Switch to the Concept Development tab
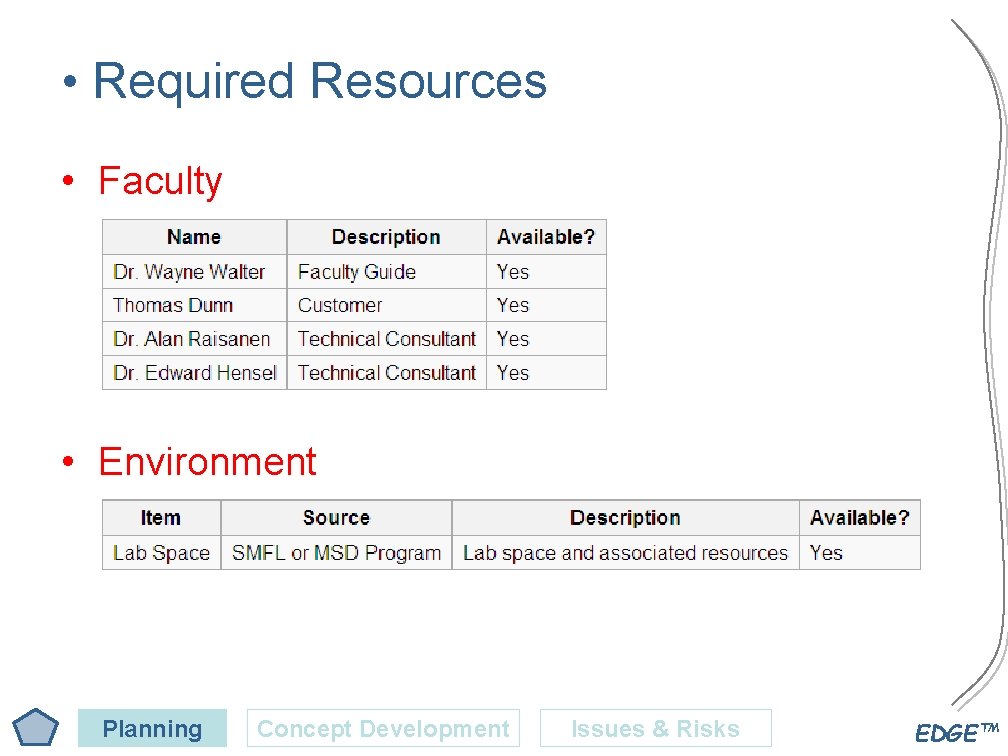 point(383,729)
